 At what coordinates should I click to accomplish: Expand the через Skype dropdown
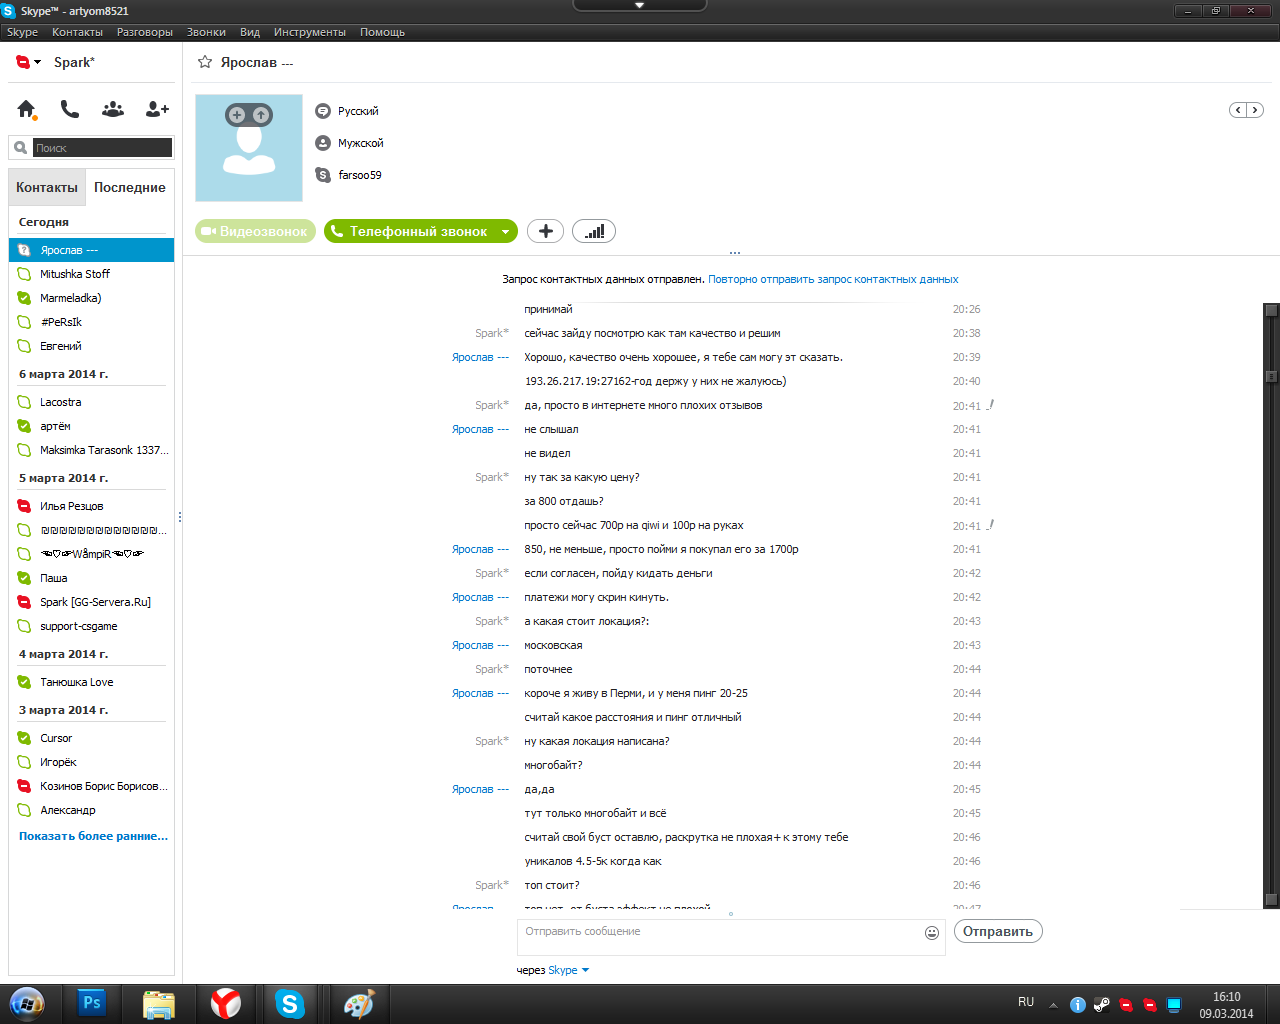[568, 970]
